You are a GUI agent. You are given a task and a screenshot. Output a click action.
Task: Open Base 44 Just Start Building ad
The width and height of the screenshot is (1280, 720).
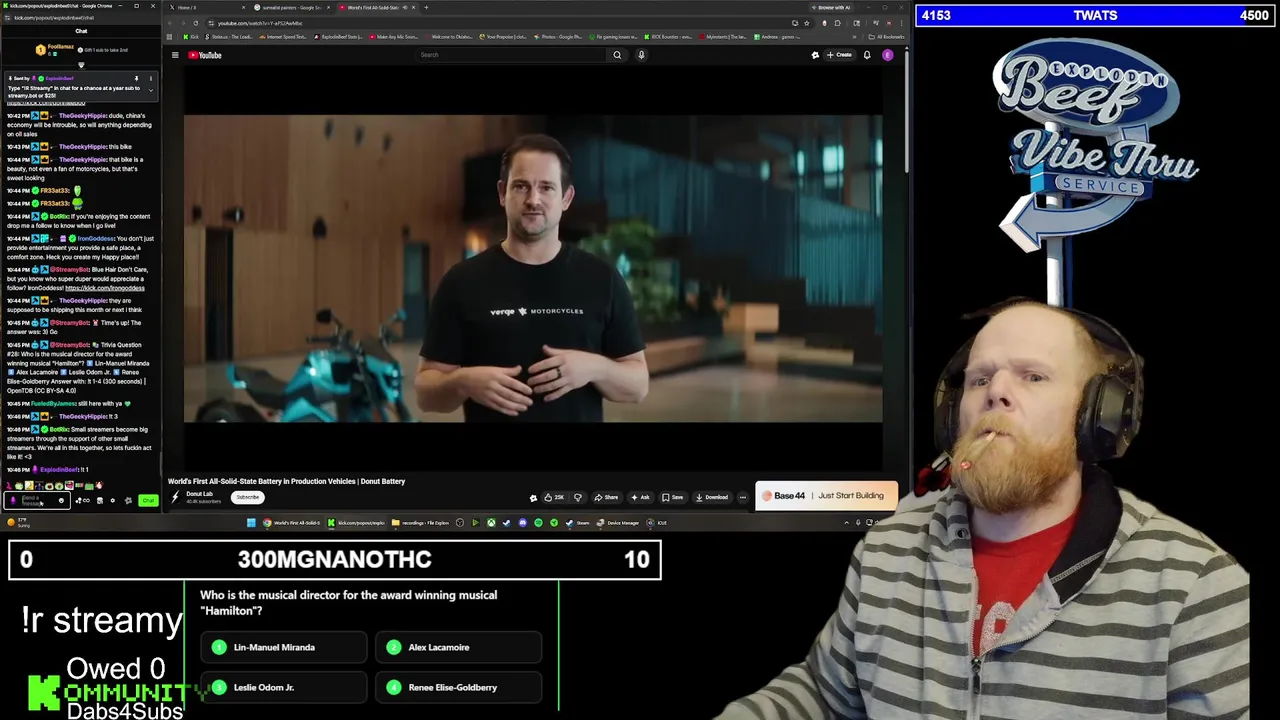pos(826,496)
